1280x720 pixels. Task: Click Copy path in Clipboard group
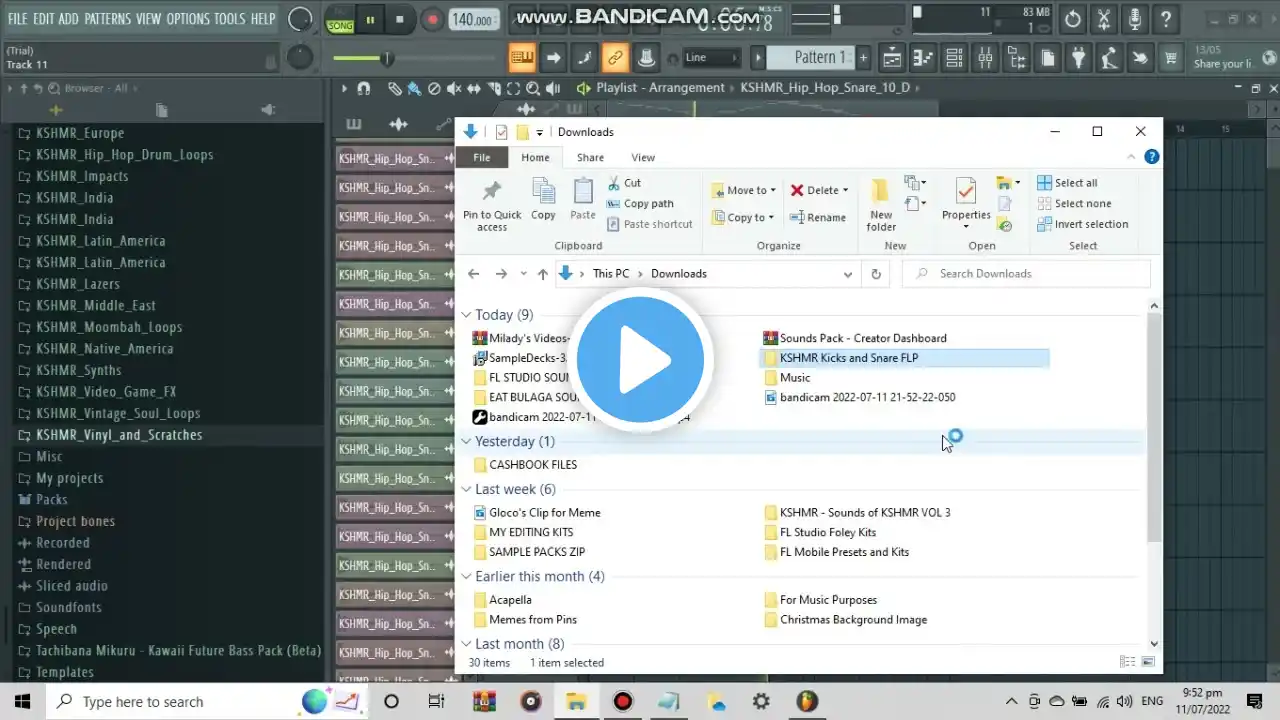tap(640, 204)
